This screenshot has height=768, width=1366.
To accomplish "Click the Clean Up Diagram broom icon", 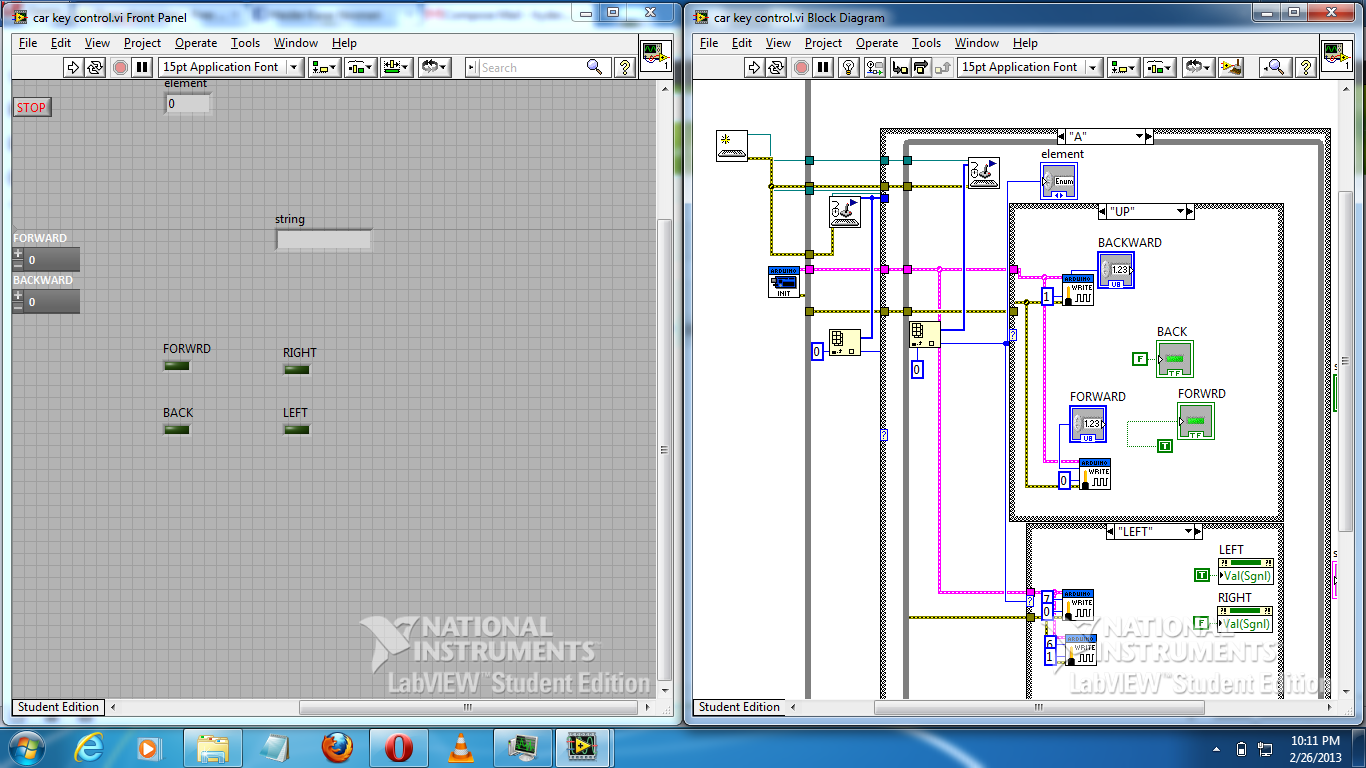I will click(x=1230, y=67).
